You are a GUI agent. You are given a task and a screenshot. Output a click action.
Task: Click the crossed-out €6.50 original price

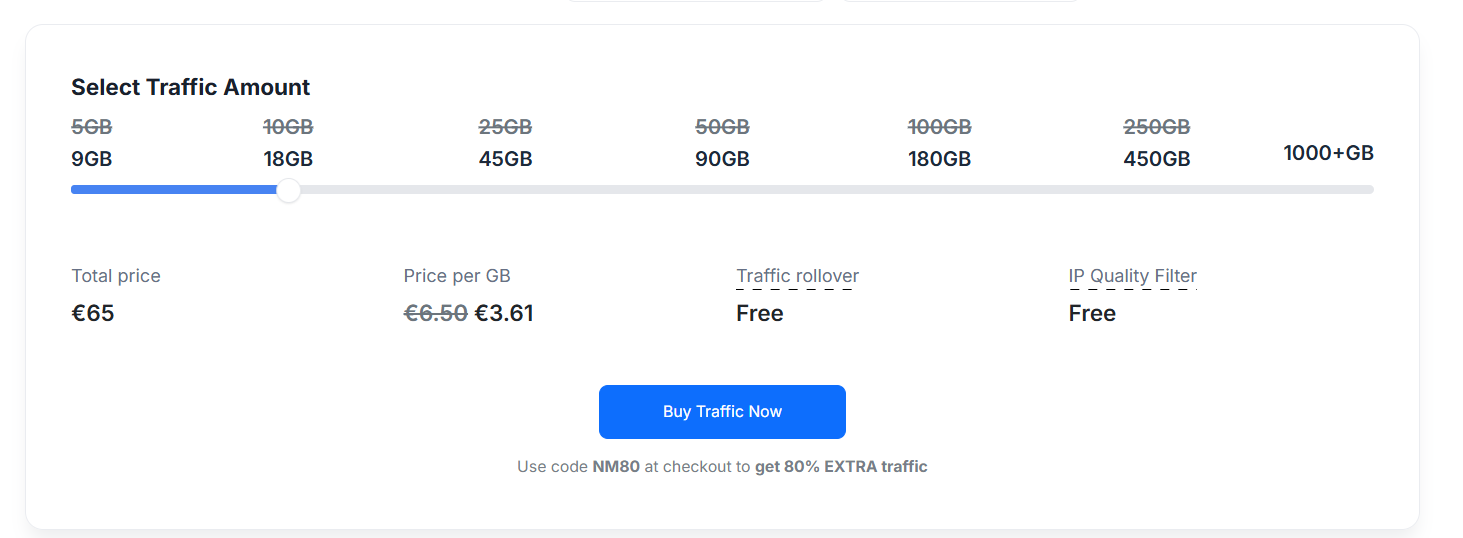pos(435,313)
